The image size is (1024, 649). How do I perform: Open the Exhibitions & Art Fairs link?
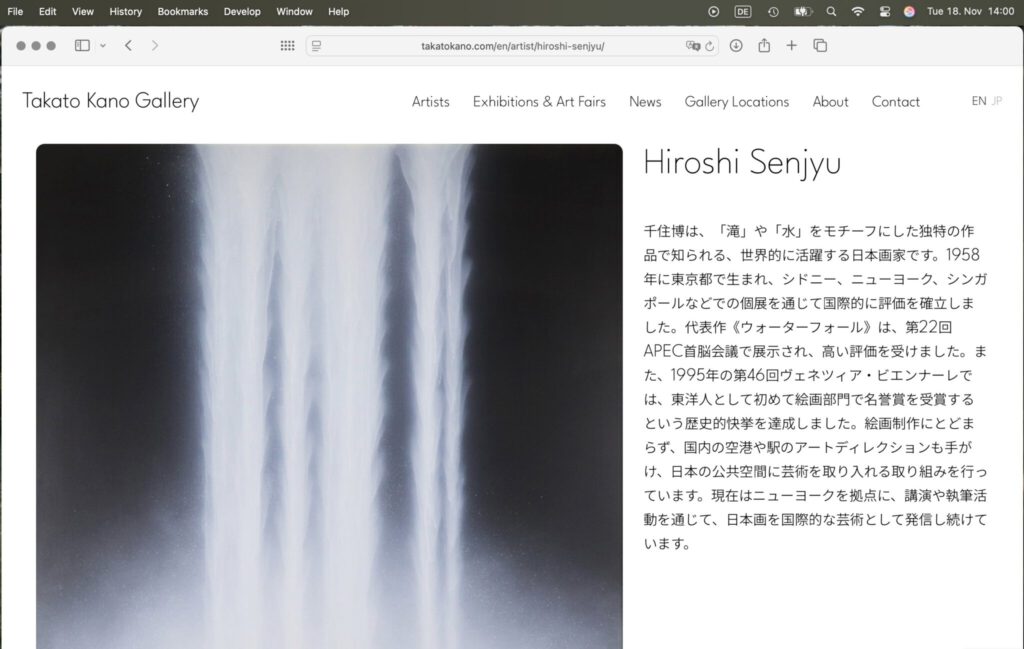[539, 102]
